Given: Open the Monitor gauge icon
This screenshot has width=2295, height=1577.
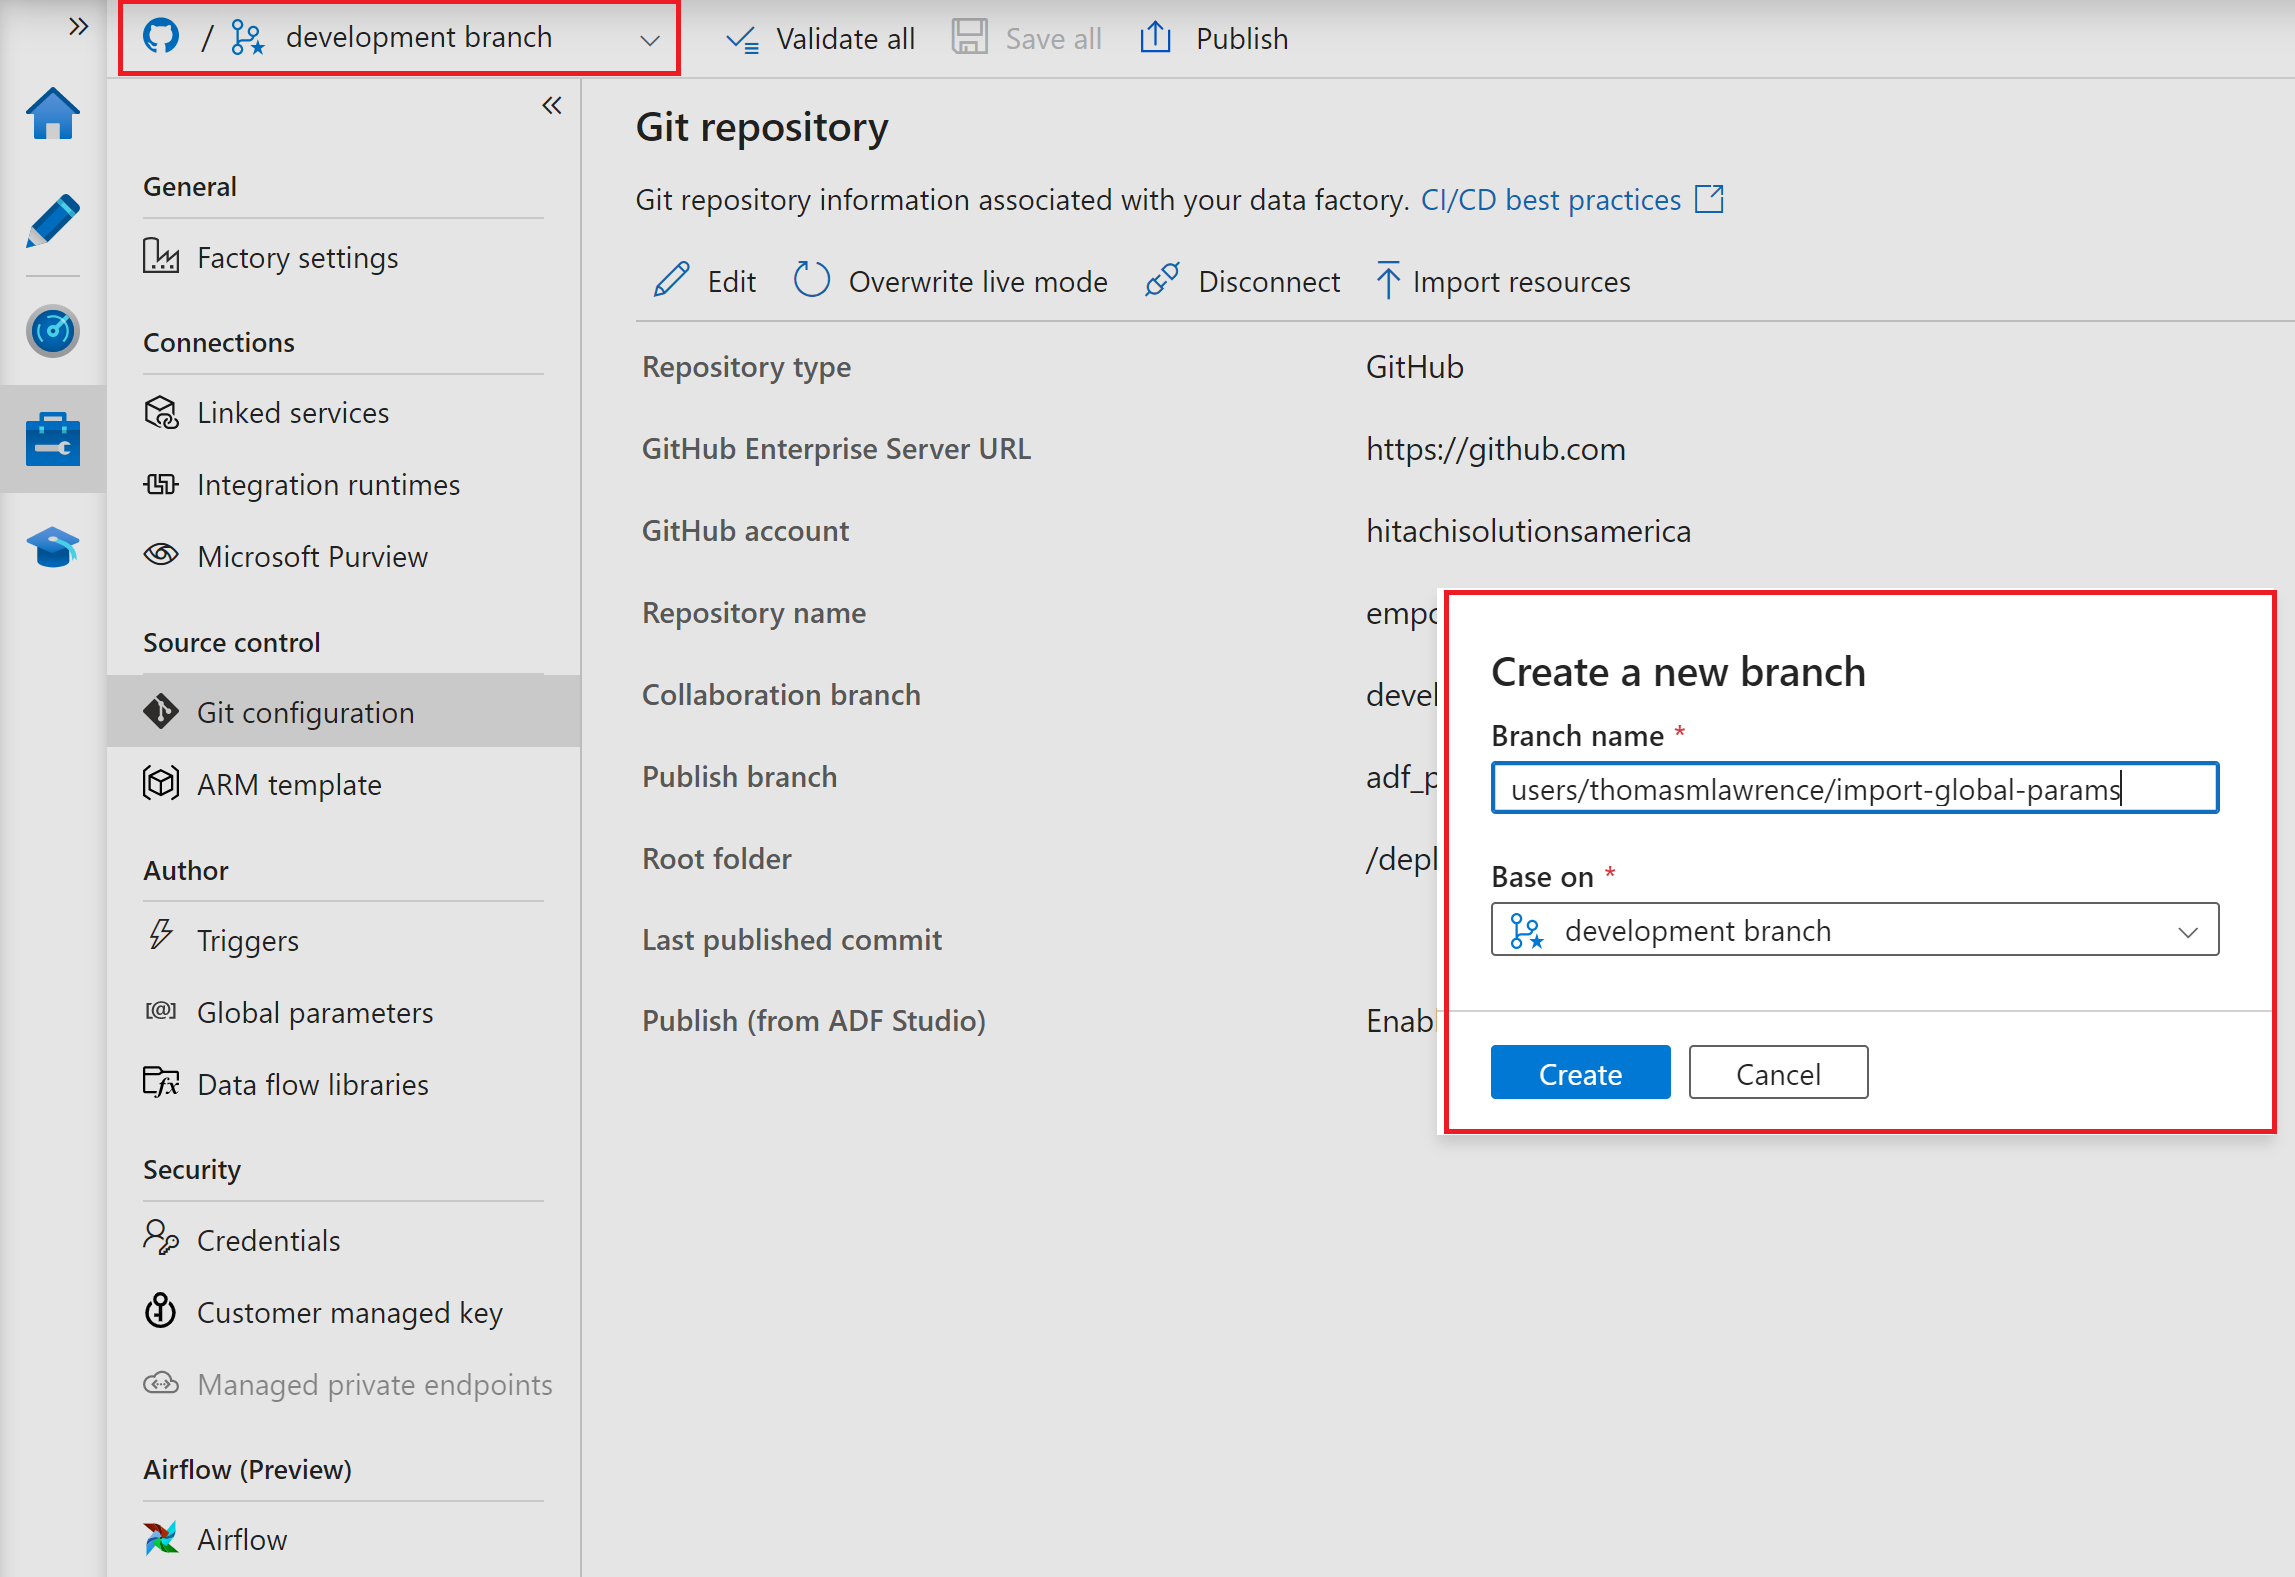Looking at the screenshot, I should pyautogui.click(x=52, y=331).
